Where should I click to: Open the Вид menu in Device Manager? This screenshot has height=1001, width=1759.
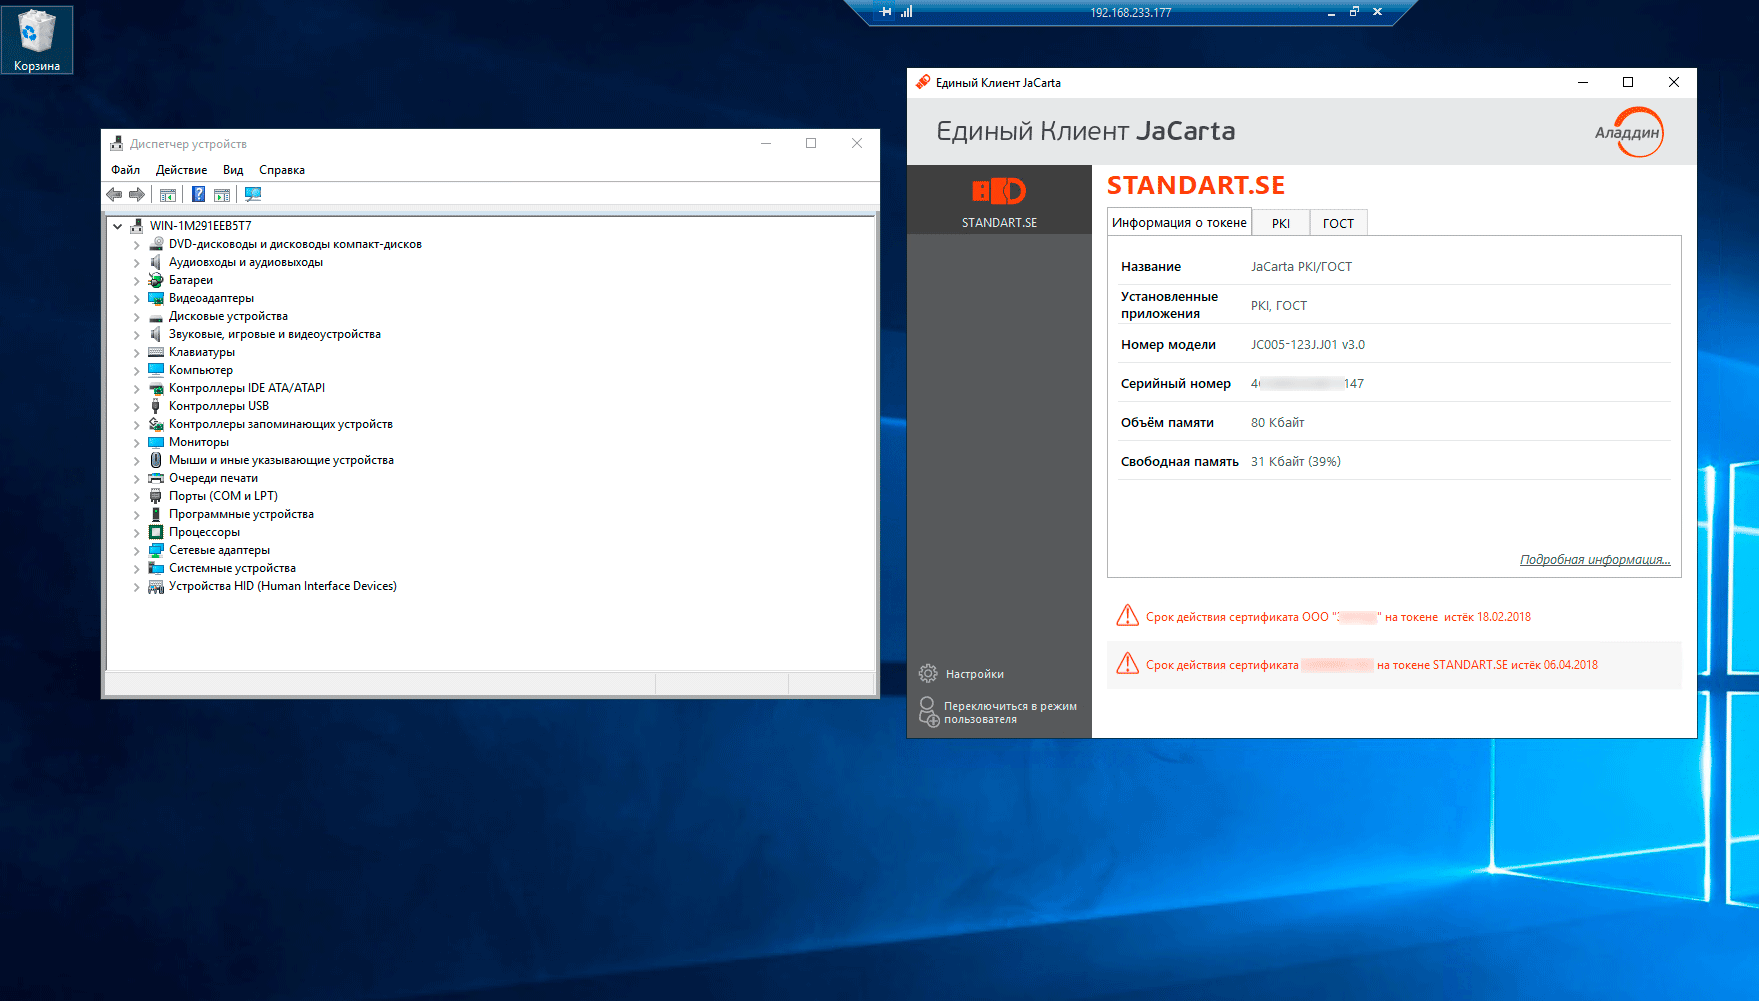coord(233,170)
